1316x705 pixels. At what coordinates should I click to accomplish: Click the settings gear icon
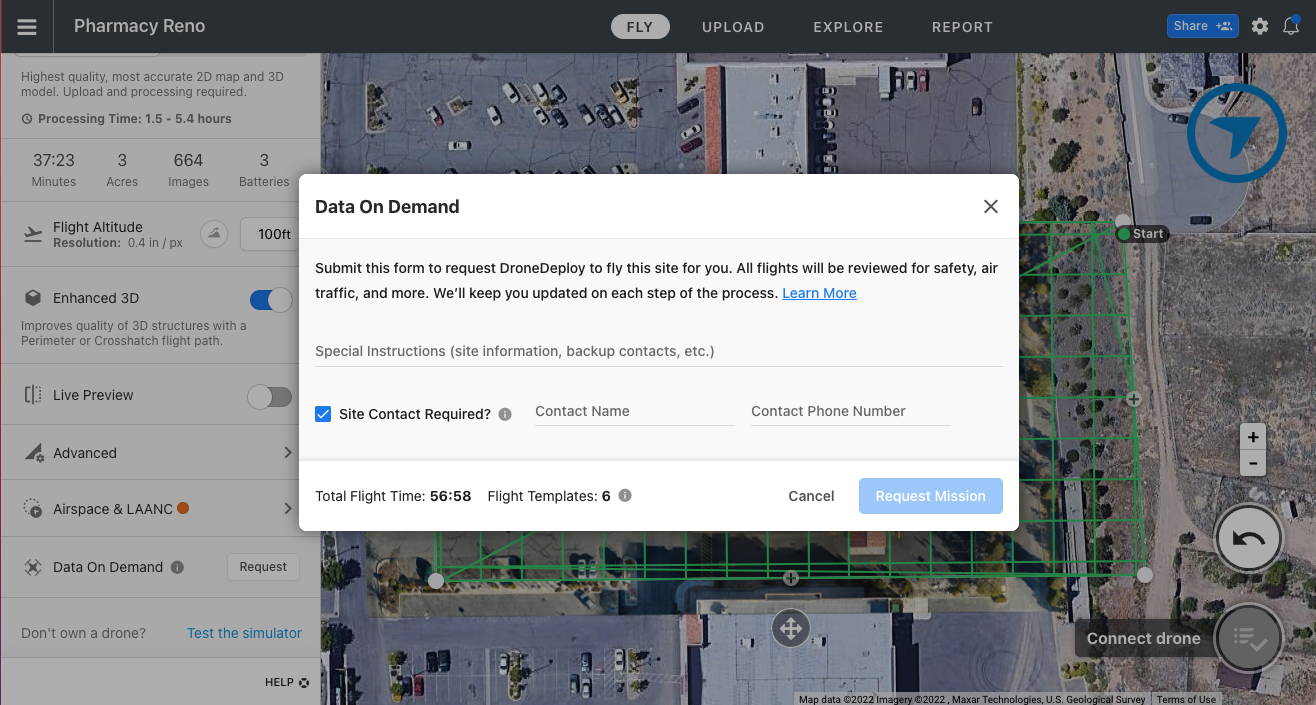coord(1259,26)
